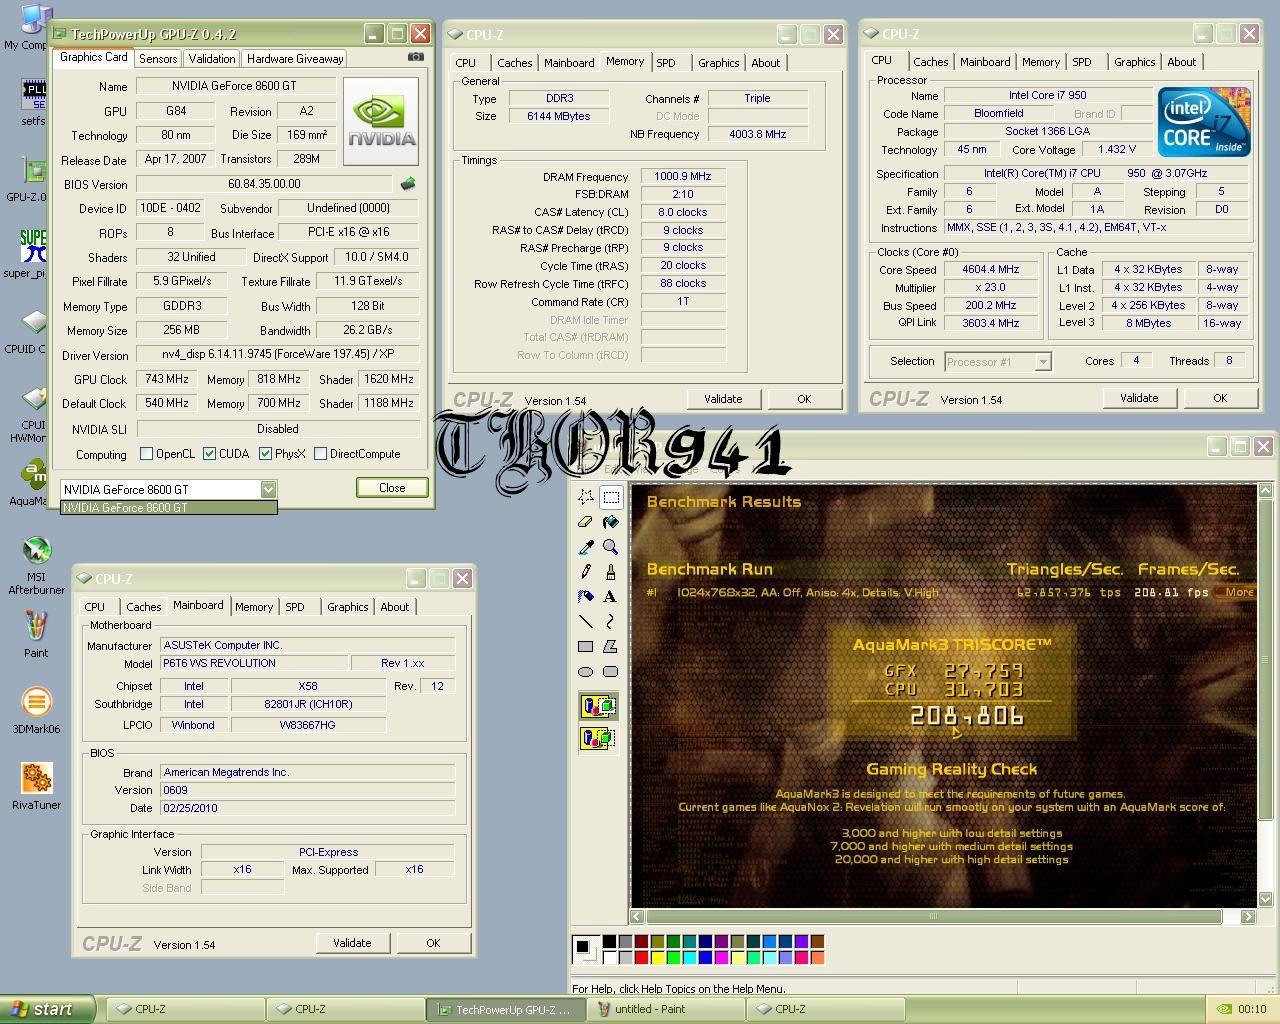Click Paint horizontal scrollbar right arrow
This screenshot has height=1024, width=1280.
1248,916
